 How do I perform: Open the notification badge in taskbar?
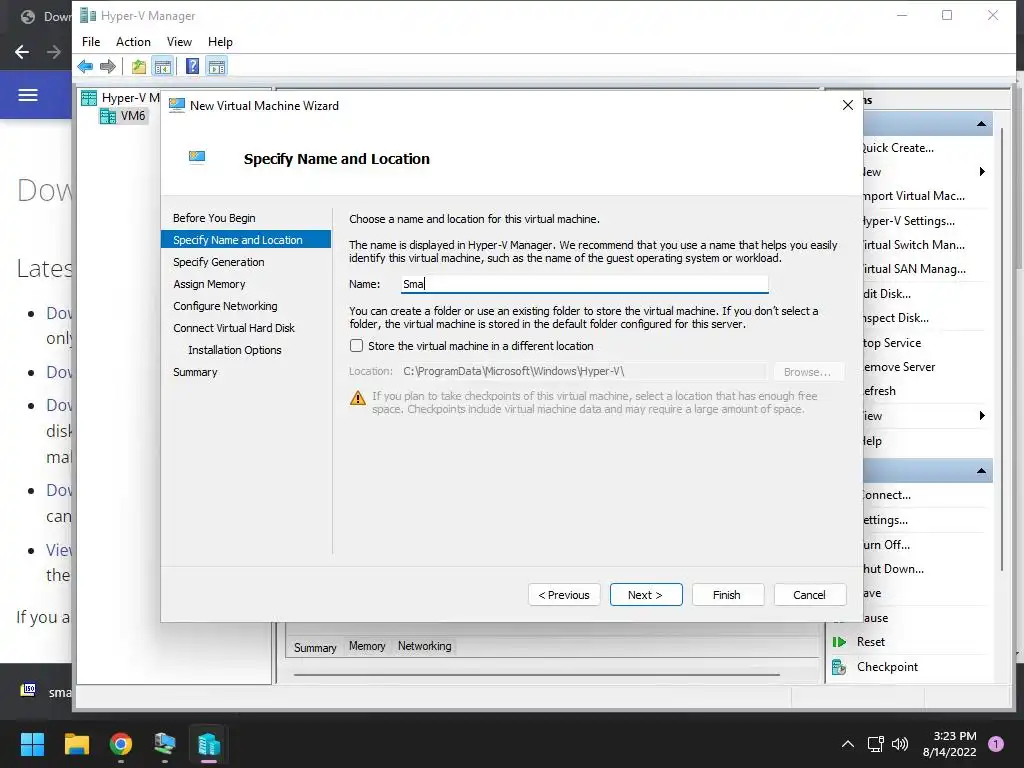click(x=996, y=743)
